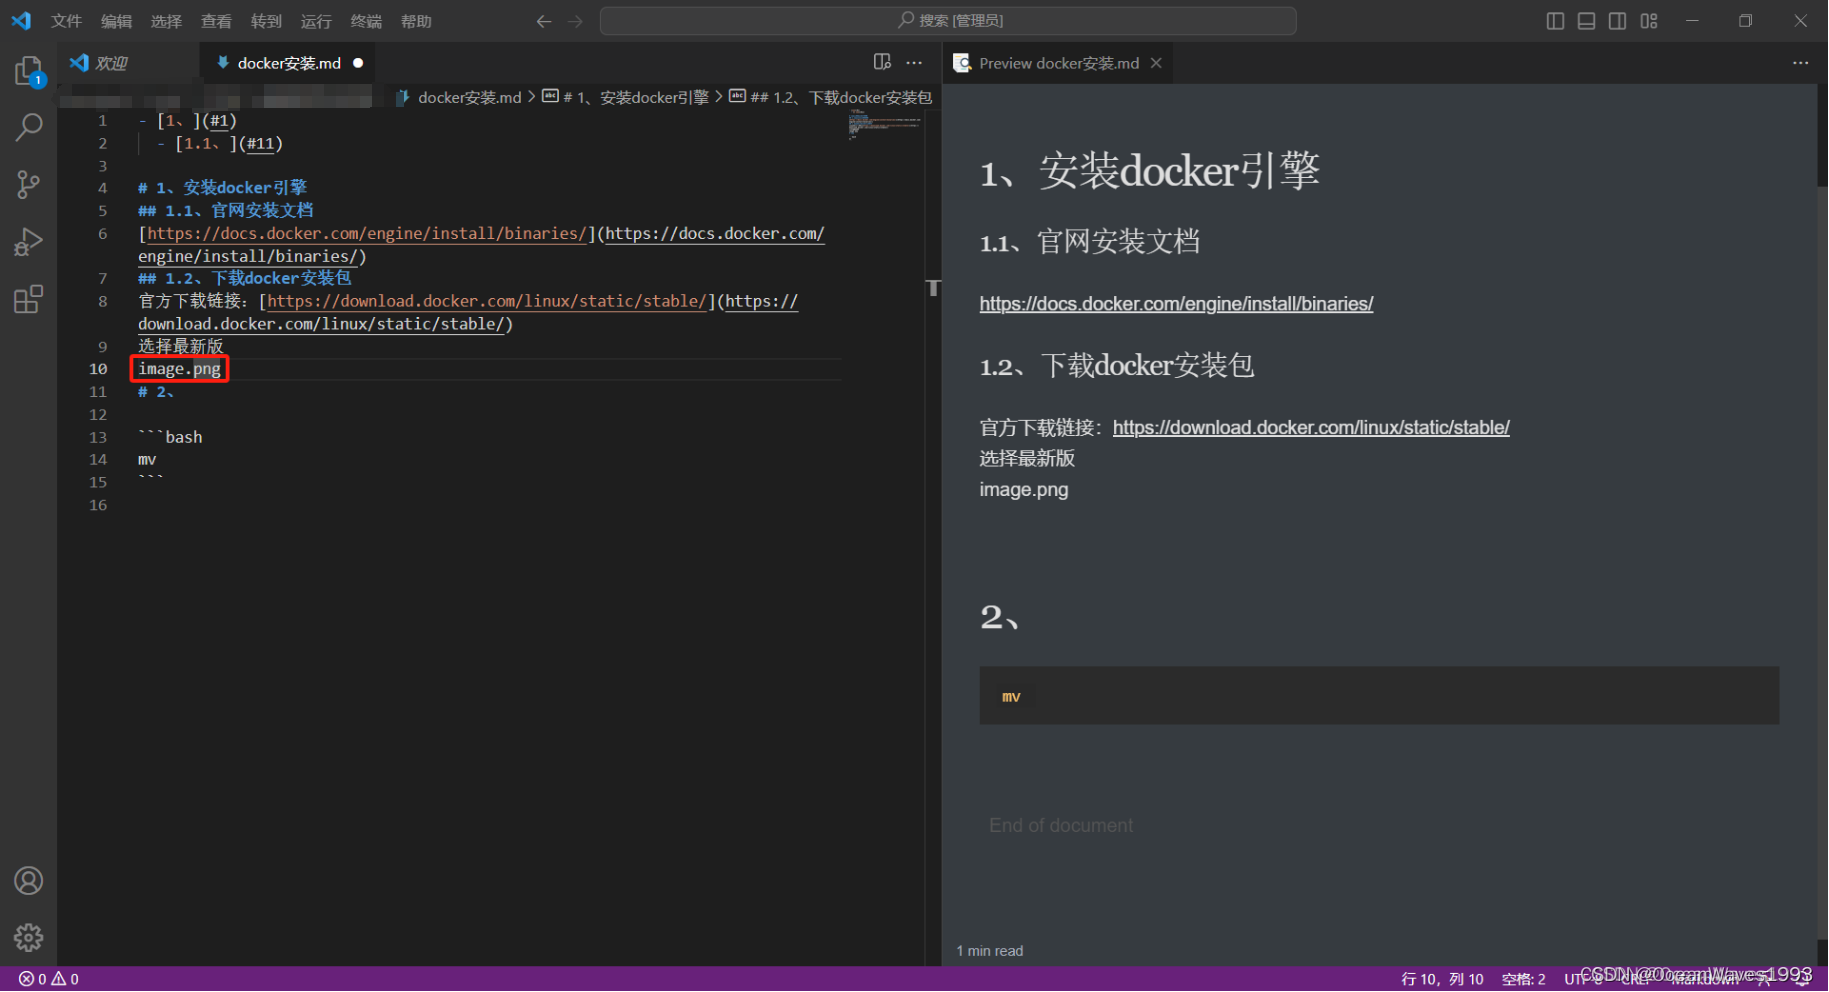1829x992 pixels.
Task: Open Run and Debug view
Action: [28, 242]
